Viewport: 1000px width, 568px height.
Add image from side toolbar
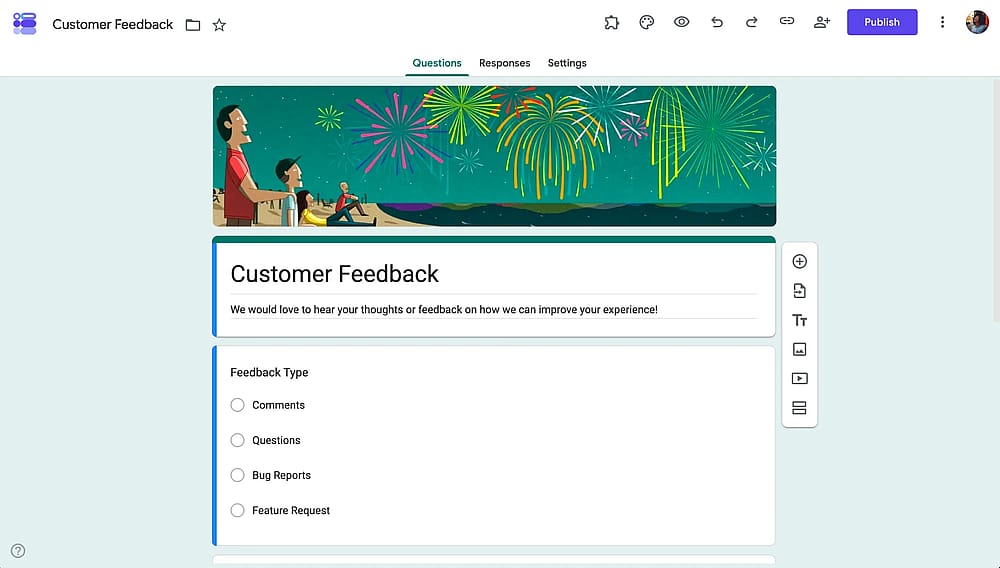tap(799, 349)
